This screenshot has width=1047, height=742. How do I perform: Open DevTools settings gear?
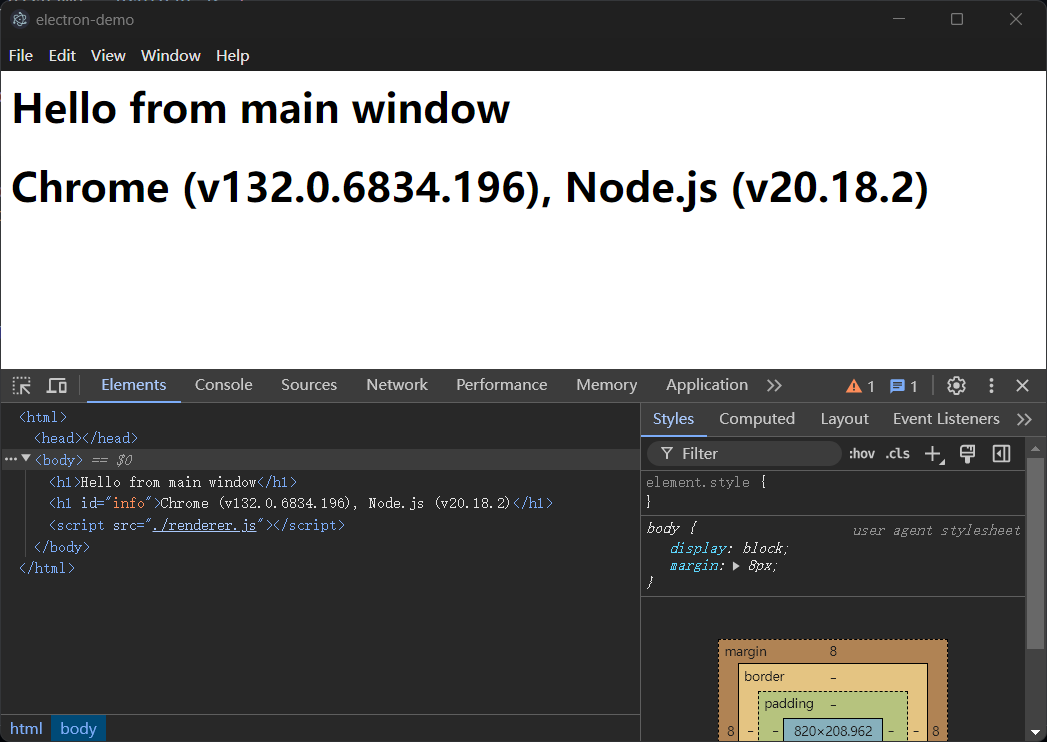click(x=956, y=385)
